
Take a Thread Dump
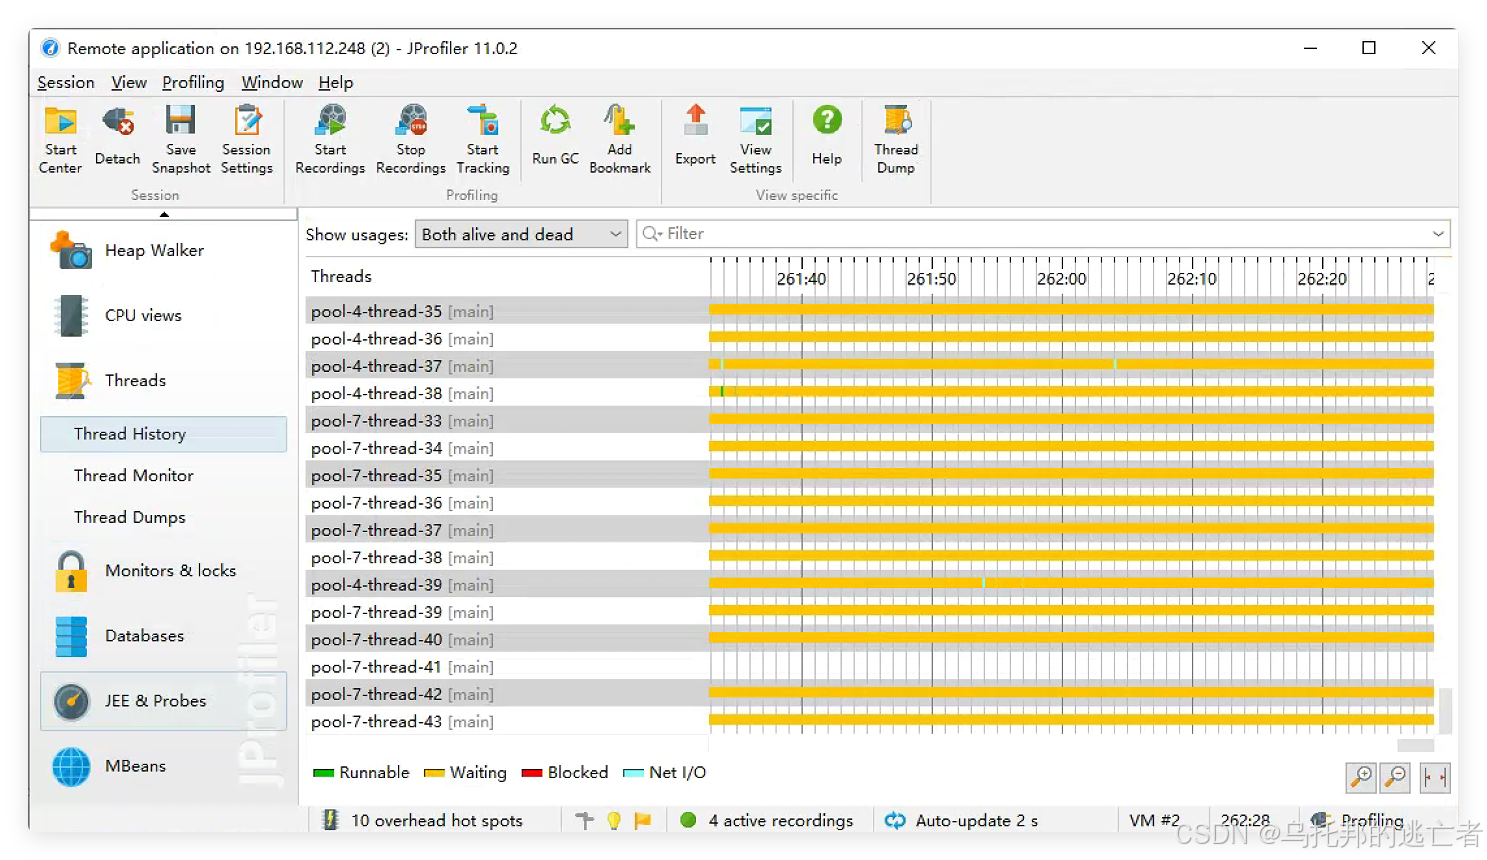(896, 139)
